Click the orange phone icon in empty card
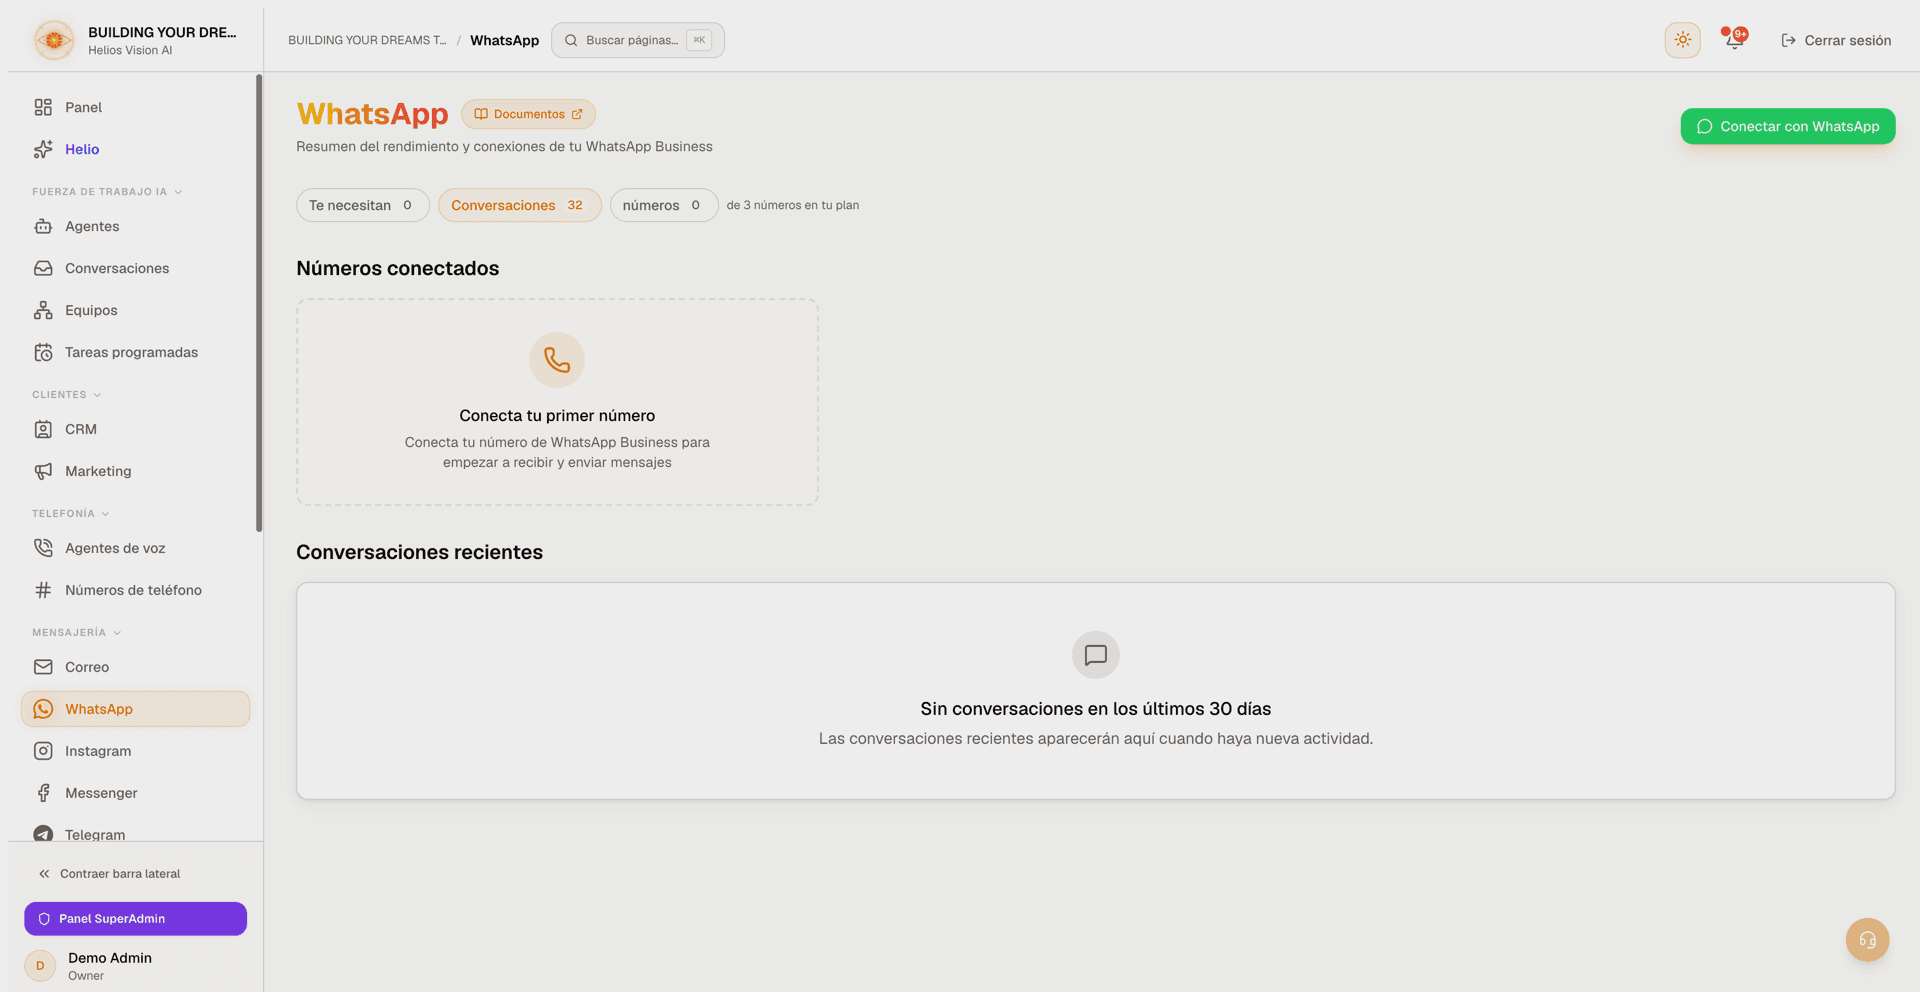This screenshot has height=992, width=1920. click(x=557, y=360)
